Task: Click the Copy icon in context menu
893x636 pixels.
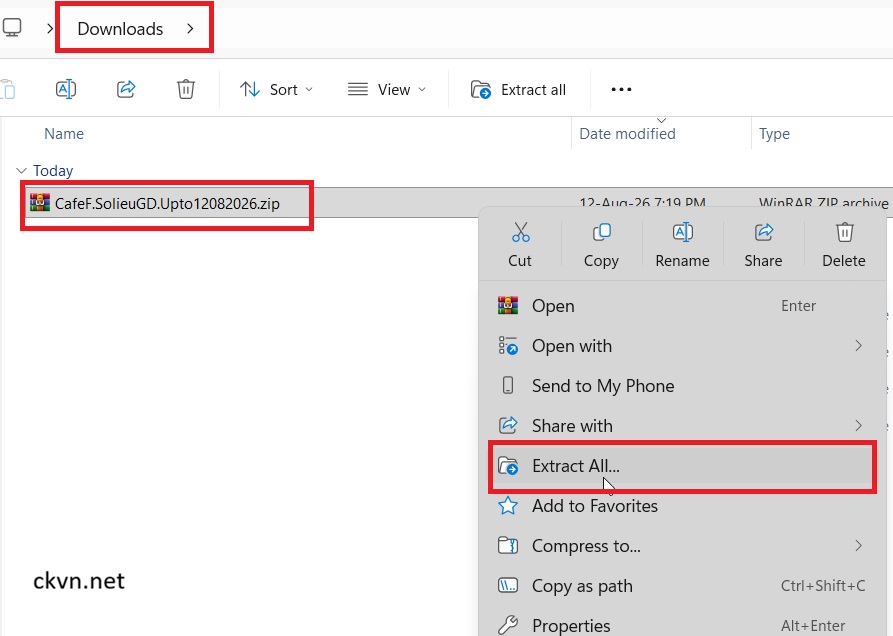Action: pyautogui.click(x=601, y=232)
